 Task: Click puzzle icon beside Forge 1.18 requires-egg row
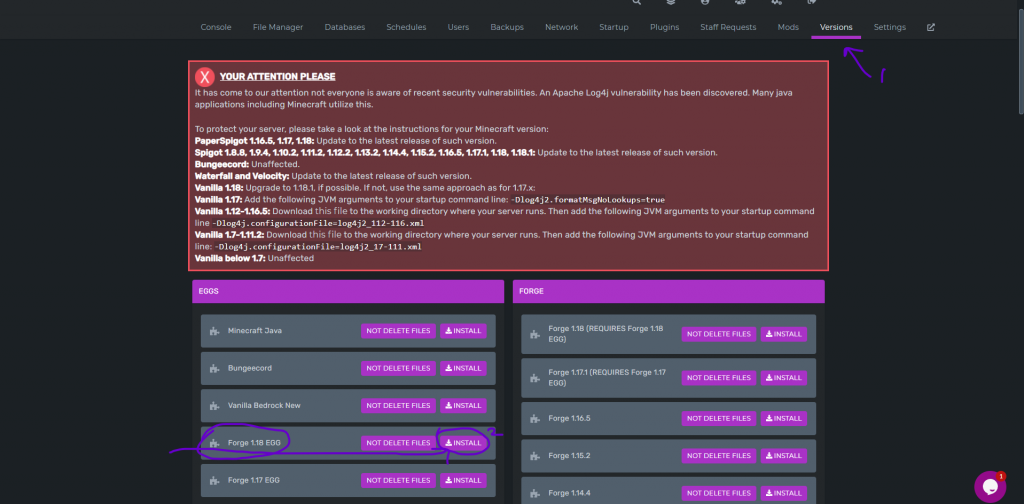pyautogui.click(x=535, y=334)
